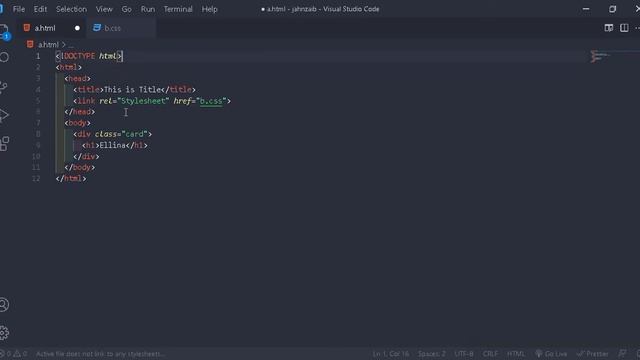This screenshot has height=360, width=640.
Task: Click the feedback icon in the status bar
Action: coord(622,354)
